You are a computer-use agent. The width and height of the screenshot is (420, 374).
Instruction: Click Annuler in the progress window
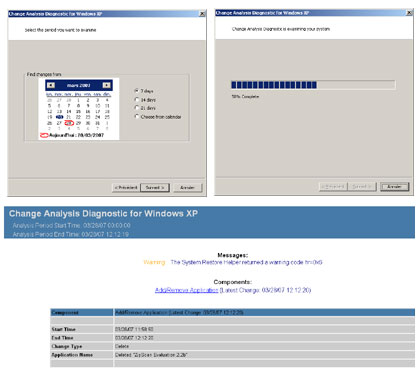[x=394, y=187]
